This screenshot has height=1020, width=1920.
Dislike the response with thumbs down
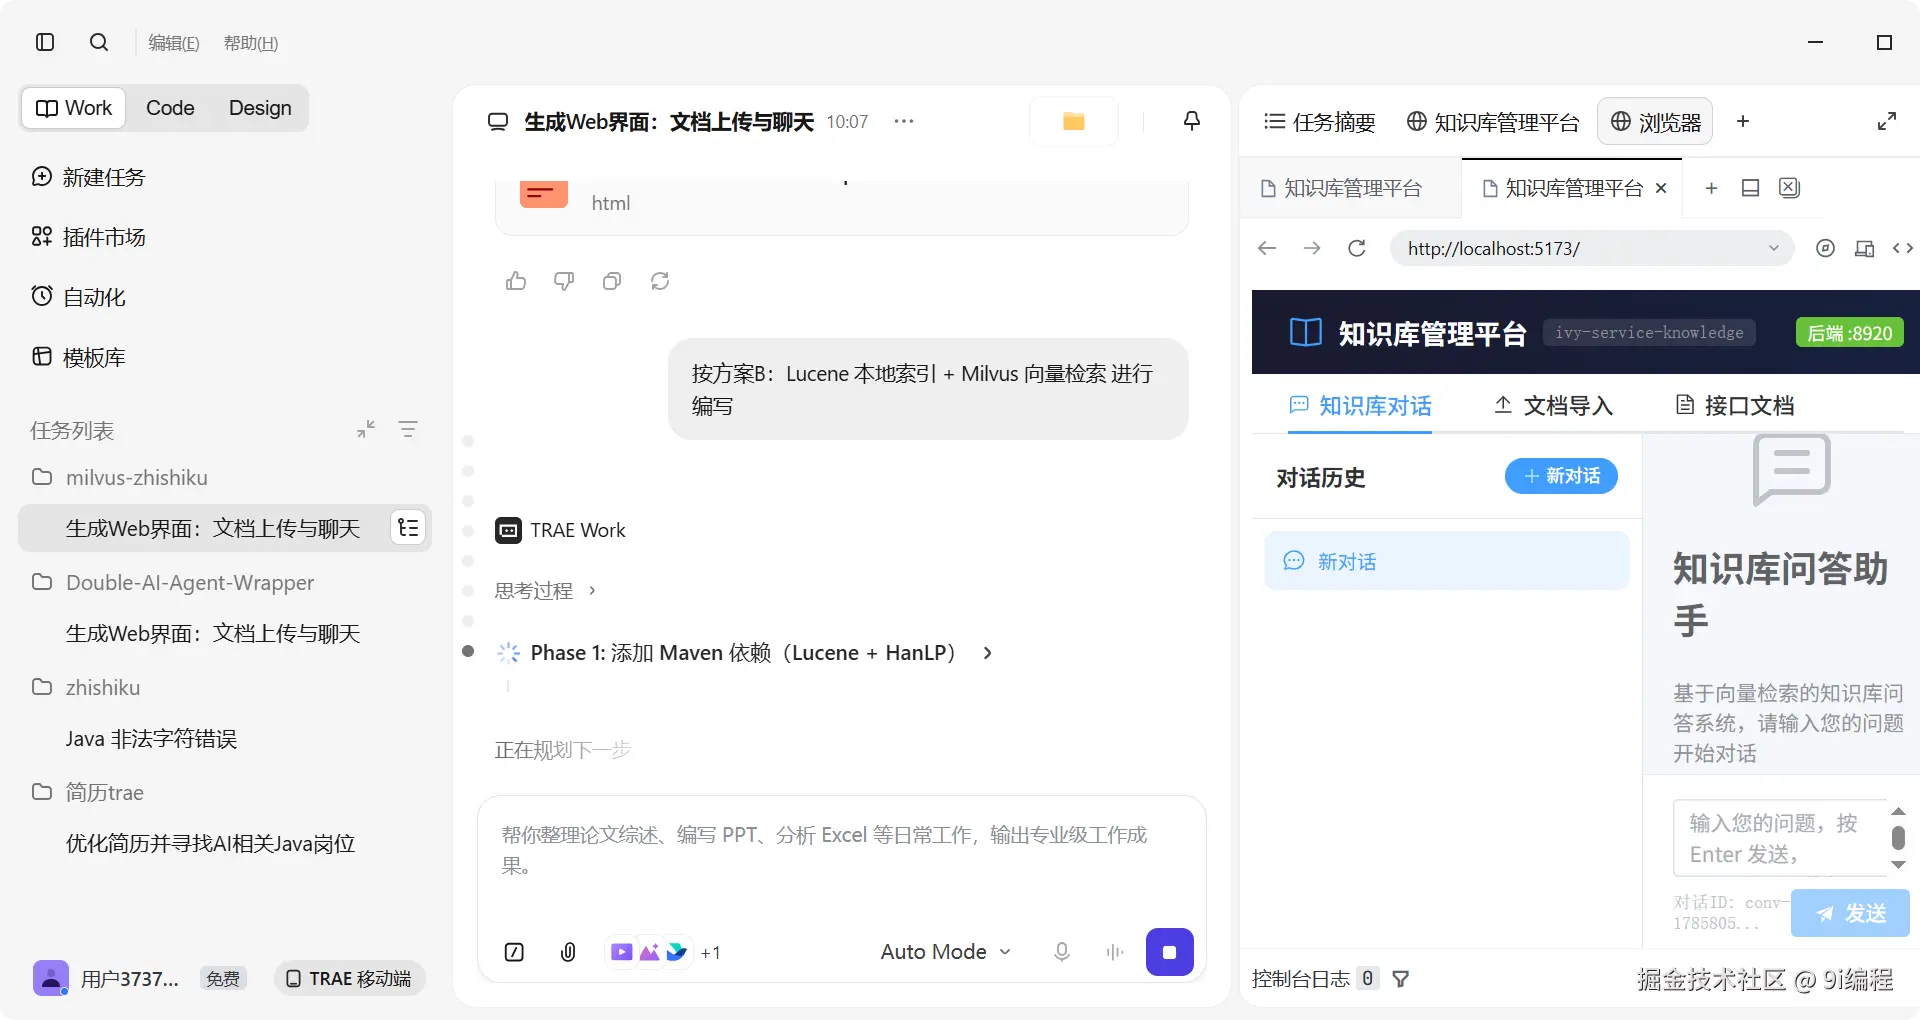coord(564,281)
